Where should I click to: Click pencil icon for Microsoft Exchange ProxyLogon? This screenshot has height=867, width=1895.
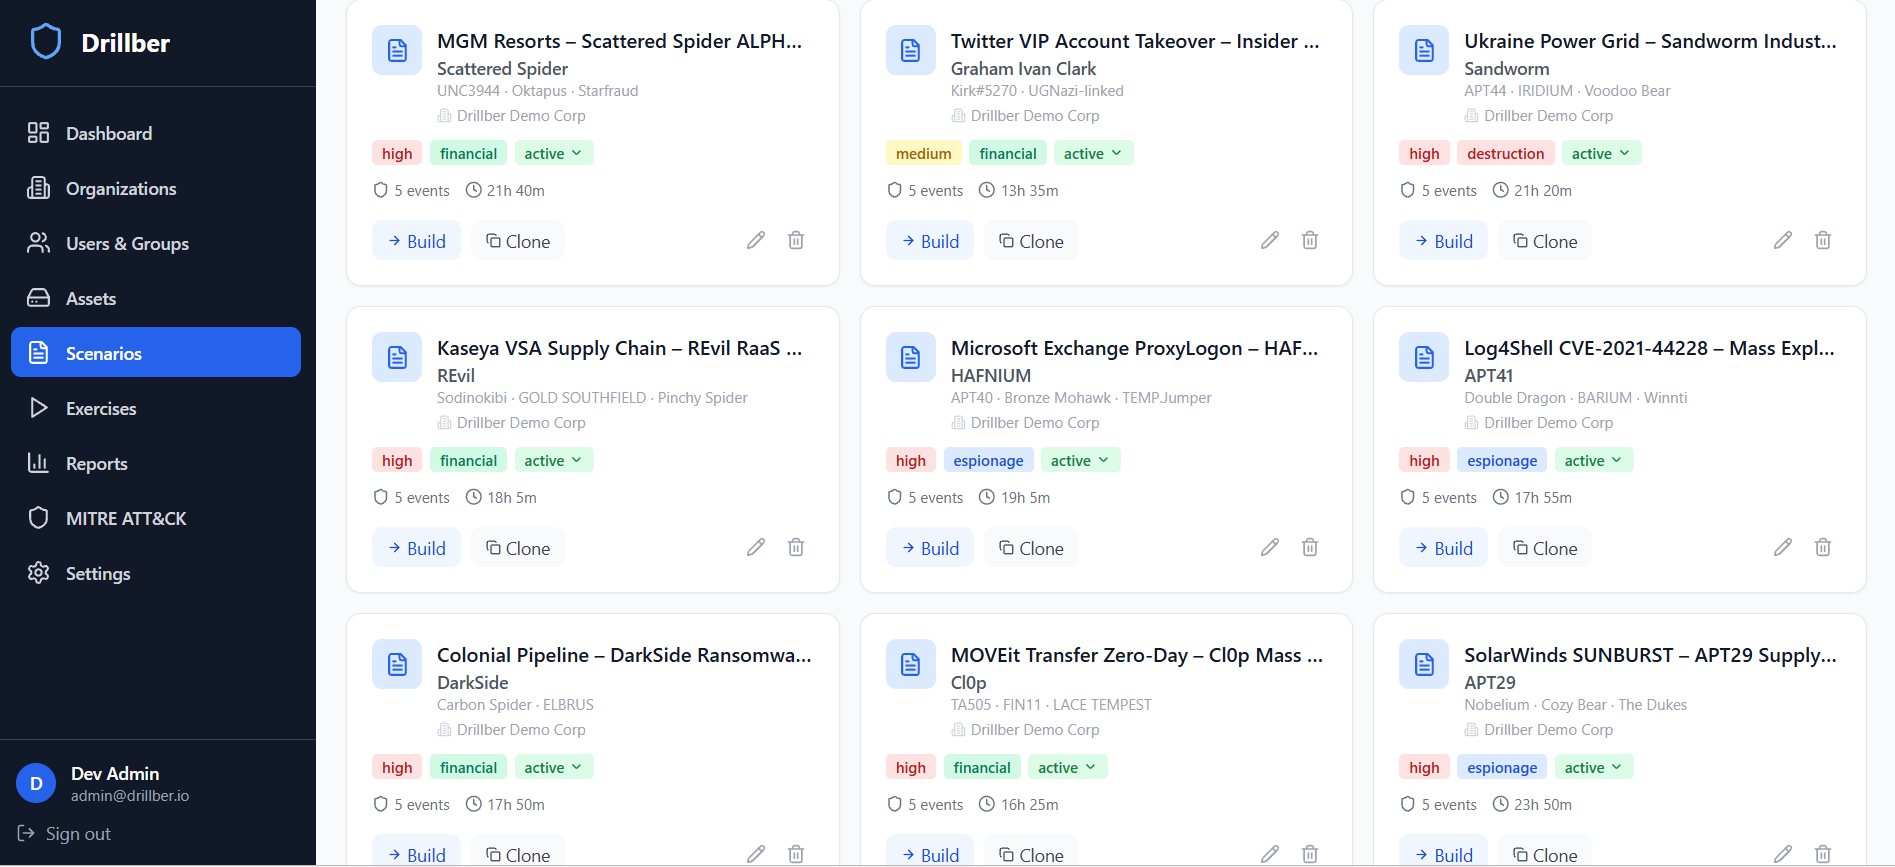[1270, 547]
